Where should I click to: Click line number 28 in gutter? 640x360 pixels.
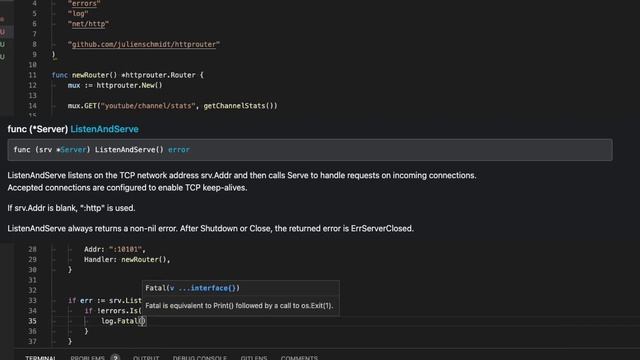32,249
